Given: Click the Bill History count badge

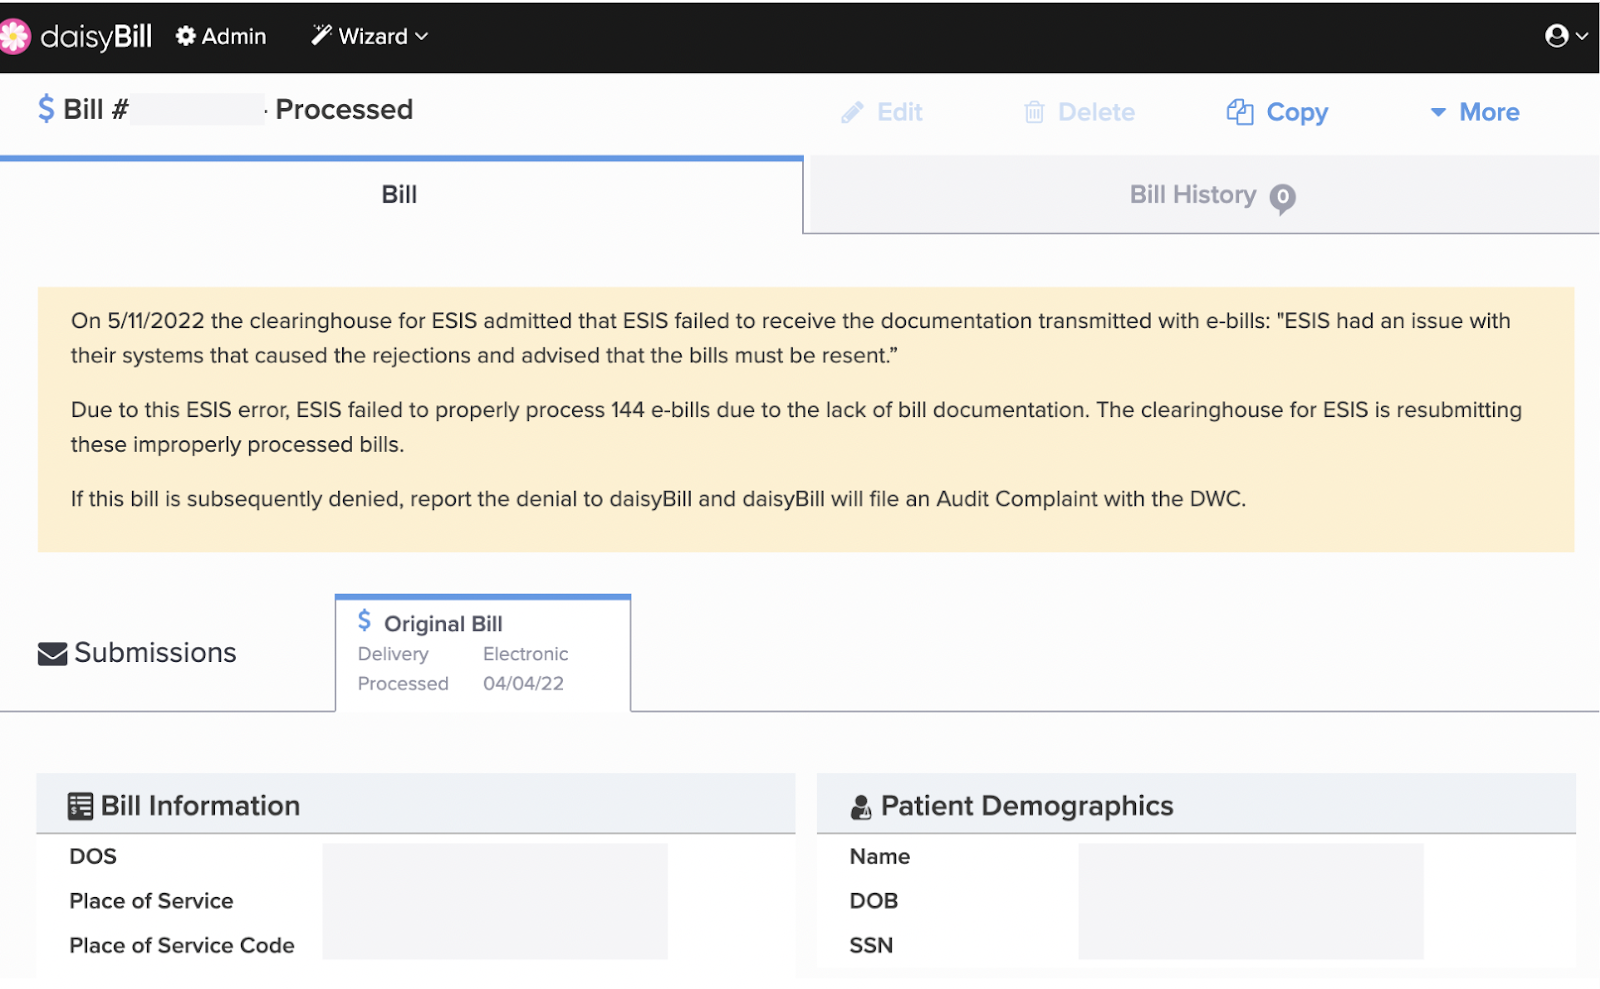Looking at the screenshot, I should tap(1282, 198).
